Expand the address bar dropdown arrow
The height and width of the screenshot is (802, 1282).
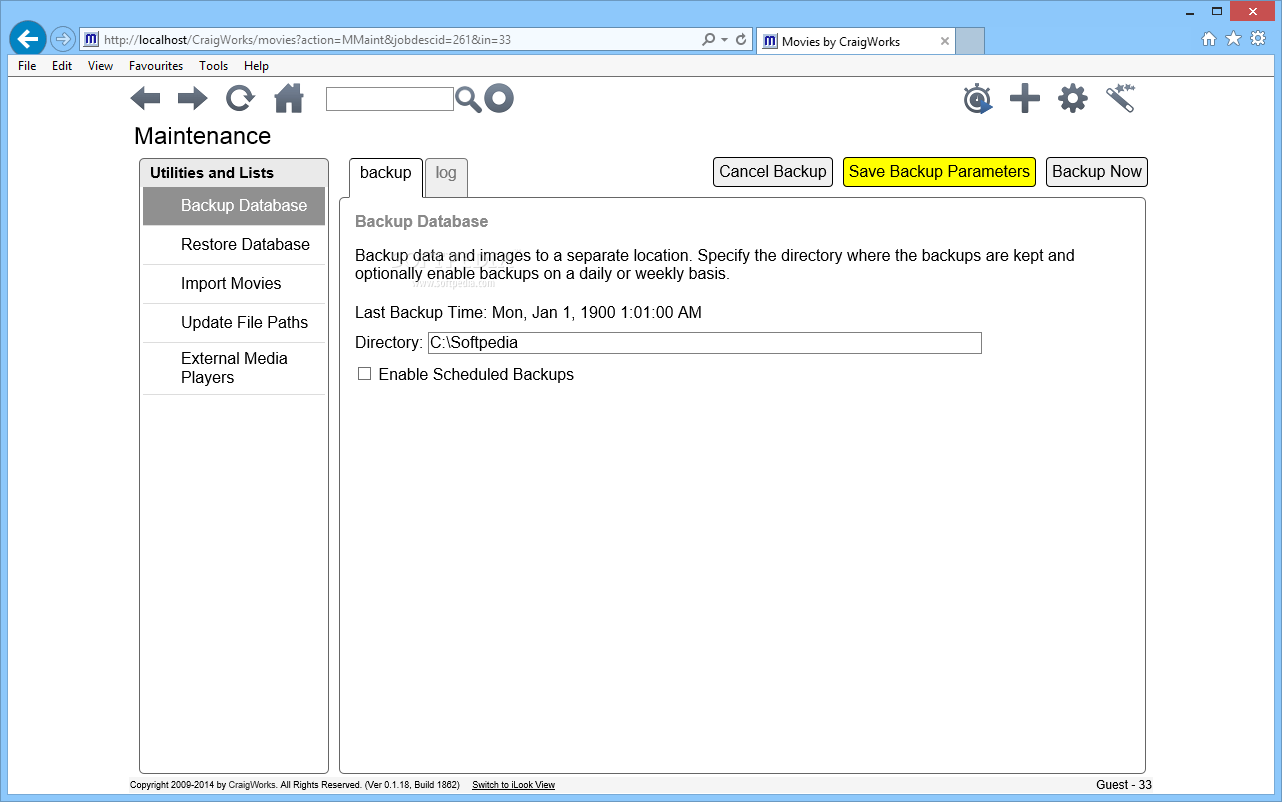724,40
